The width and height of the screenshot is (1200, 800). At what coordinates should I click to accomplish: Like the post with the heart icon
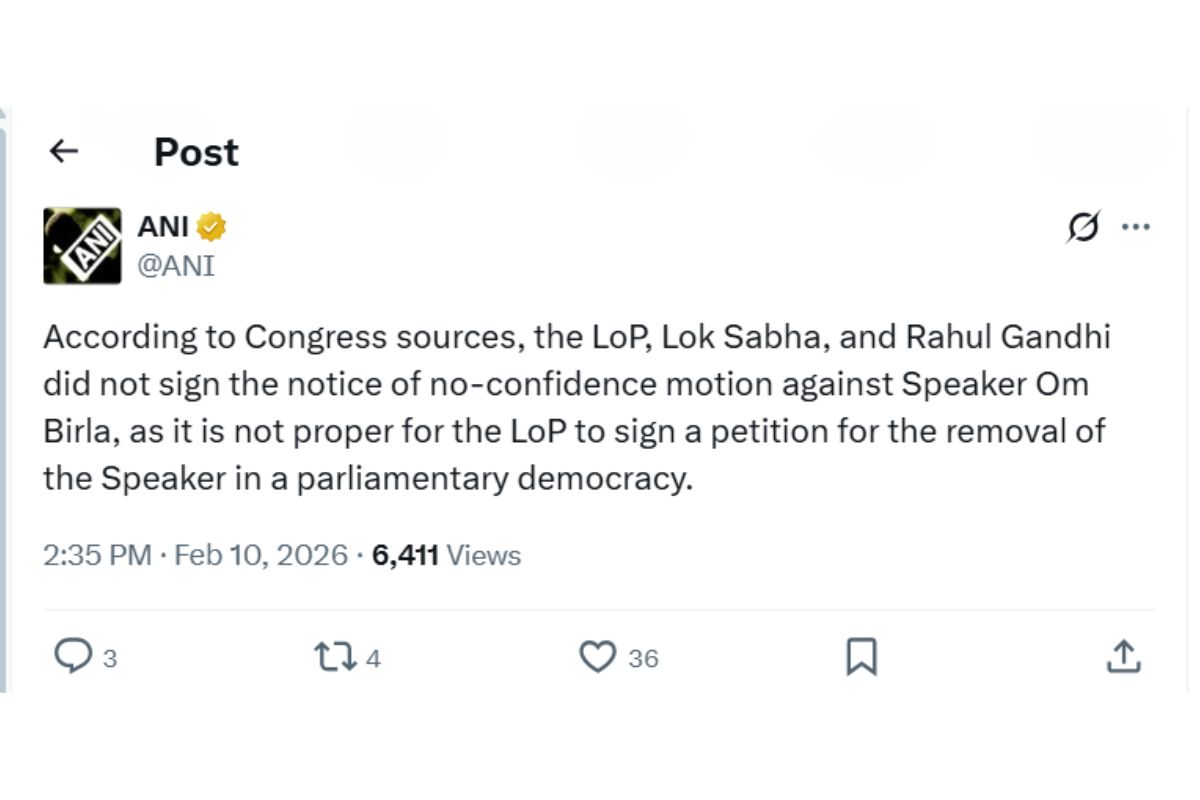click(597, 657)
